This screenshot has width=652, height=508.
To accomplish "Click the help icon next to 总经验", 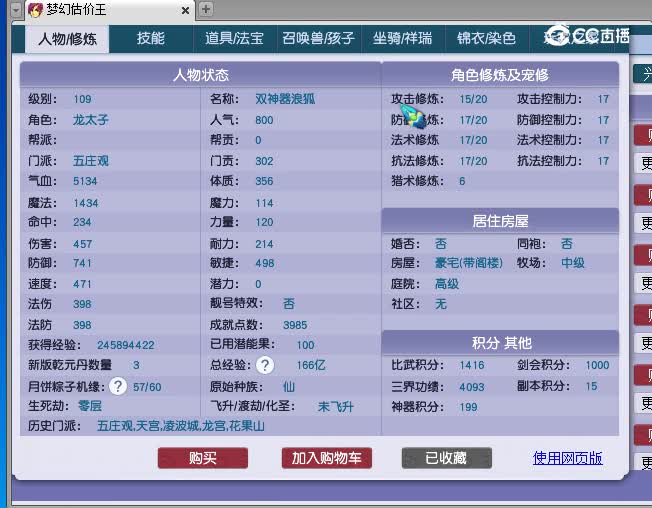I will pyautogui.click(x=265, y=365).
